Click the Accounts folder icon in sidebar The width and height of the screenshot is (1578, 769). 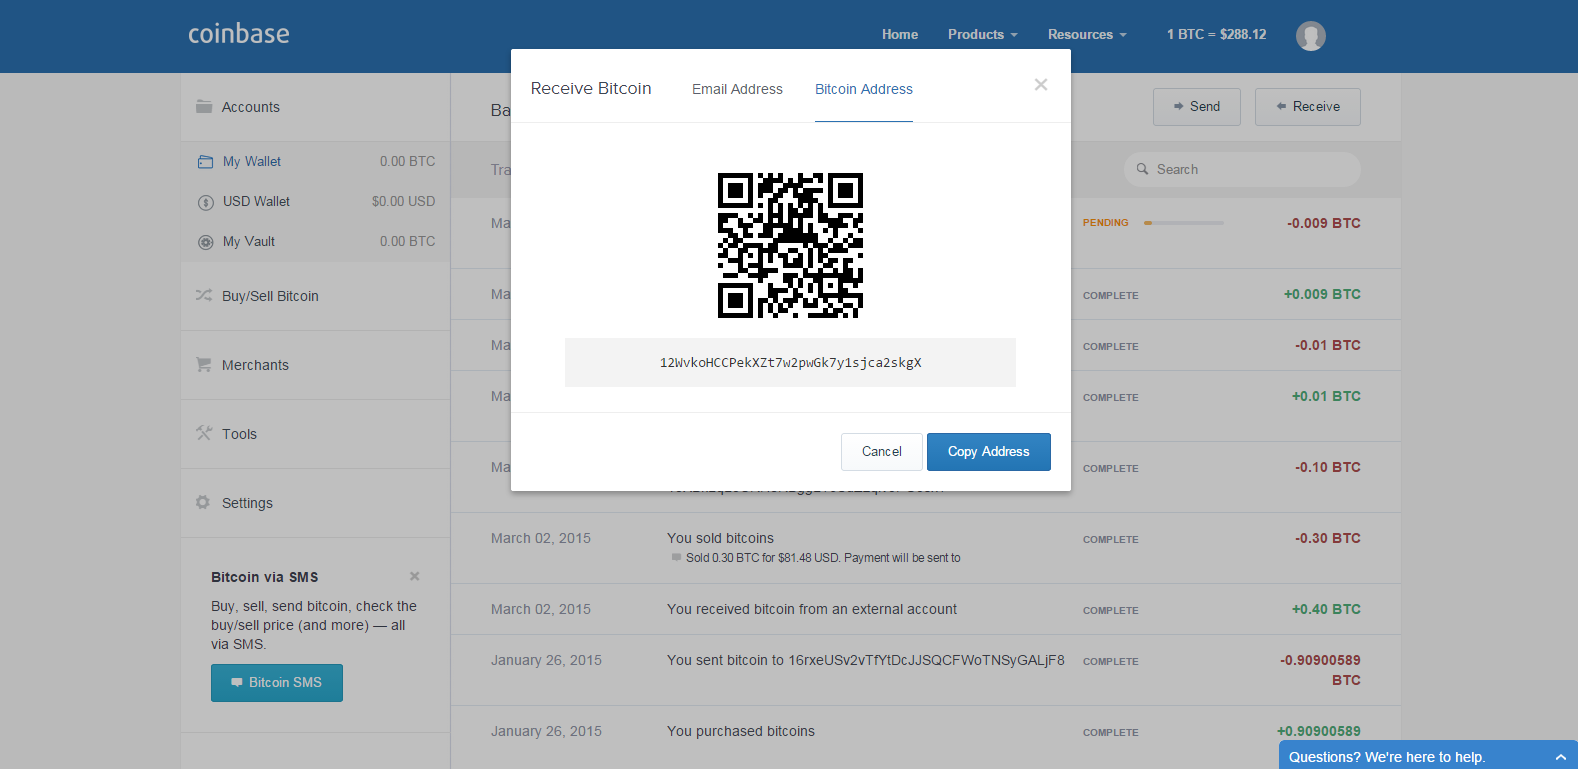[x=204, y=107]
